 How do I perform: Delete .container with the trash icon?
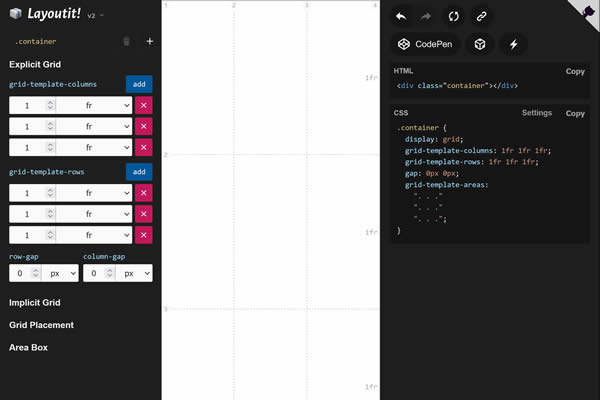[x=126, y=41]
